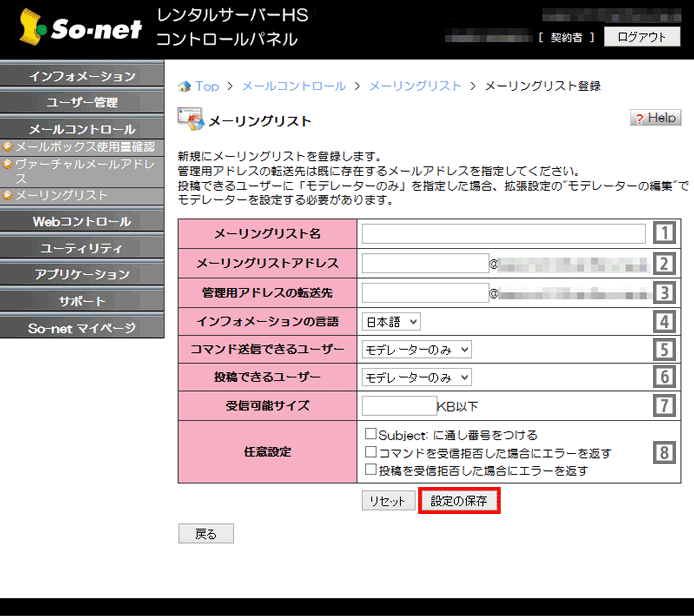Screen dimensions: 694x616
Task: Enable Subject serial number checkbox
Action: point(370,435)
